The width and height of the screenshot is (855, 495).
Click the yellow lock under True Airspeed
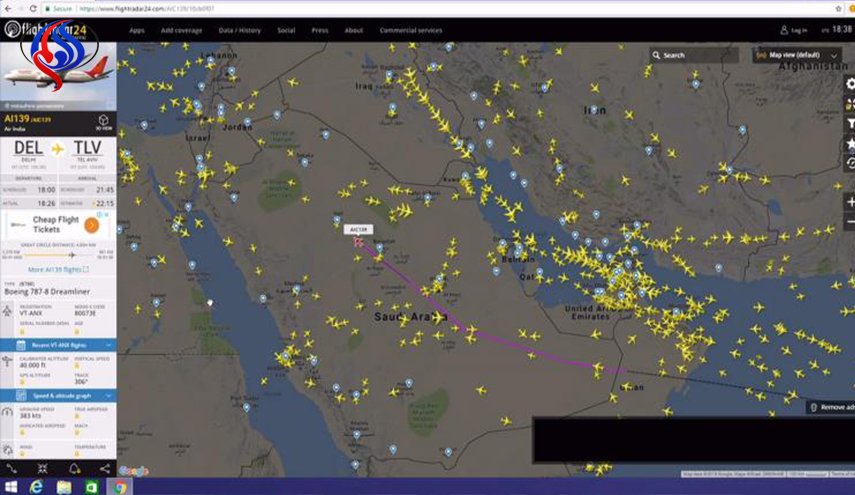(77, 416)
